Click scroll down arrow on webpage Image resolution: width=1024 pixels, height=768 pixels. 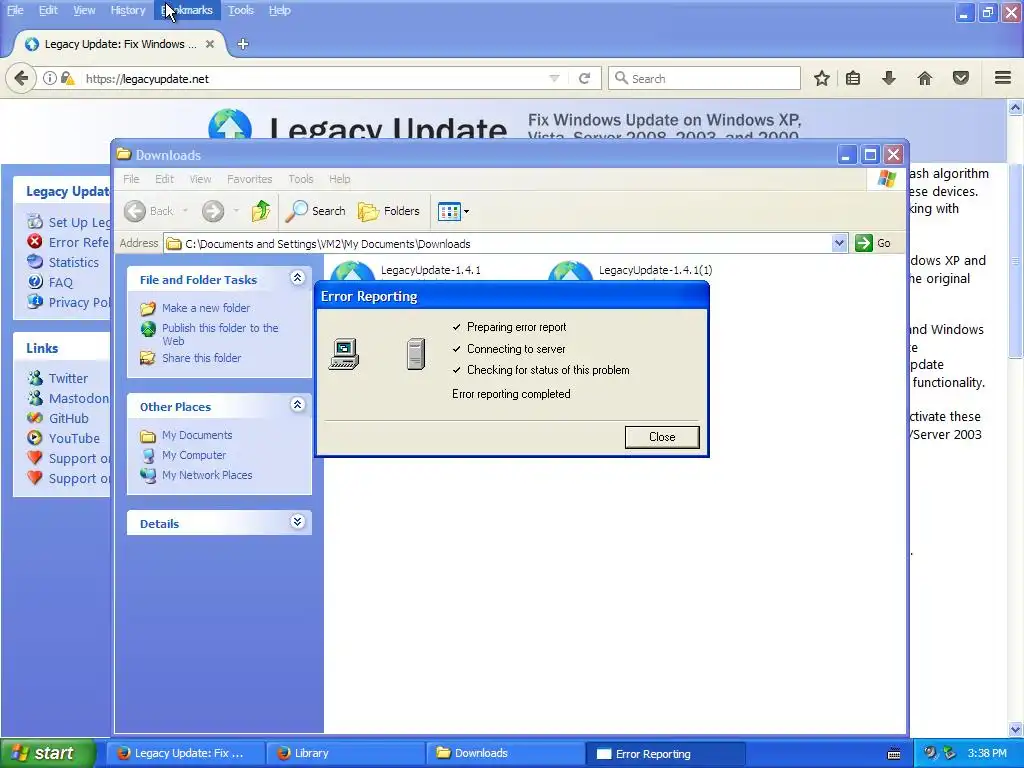click(x=1016, y=729)
